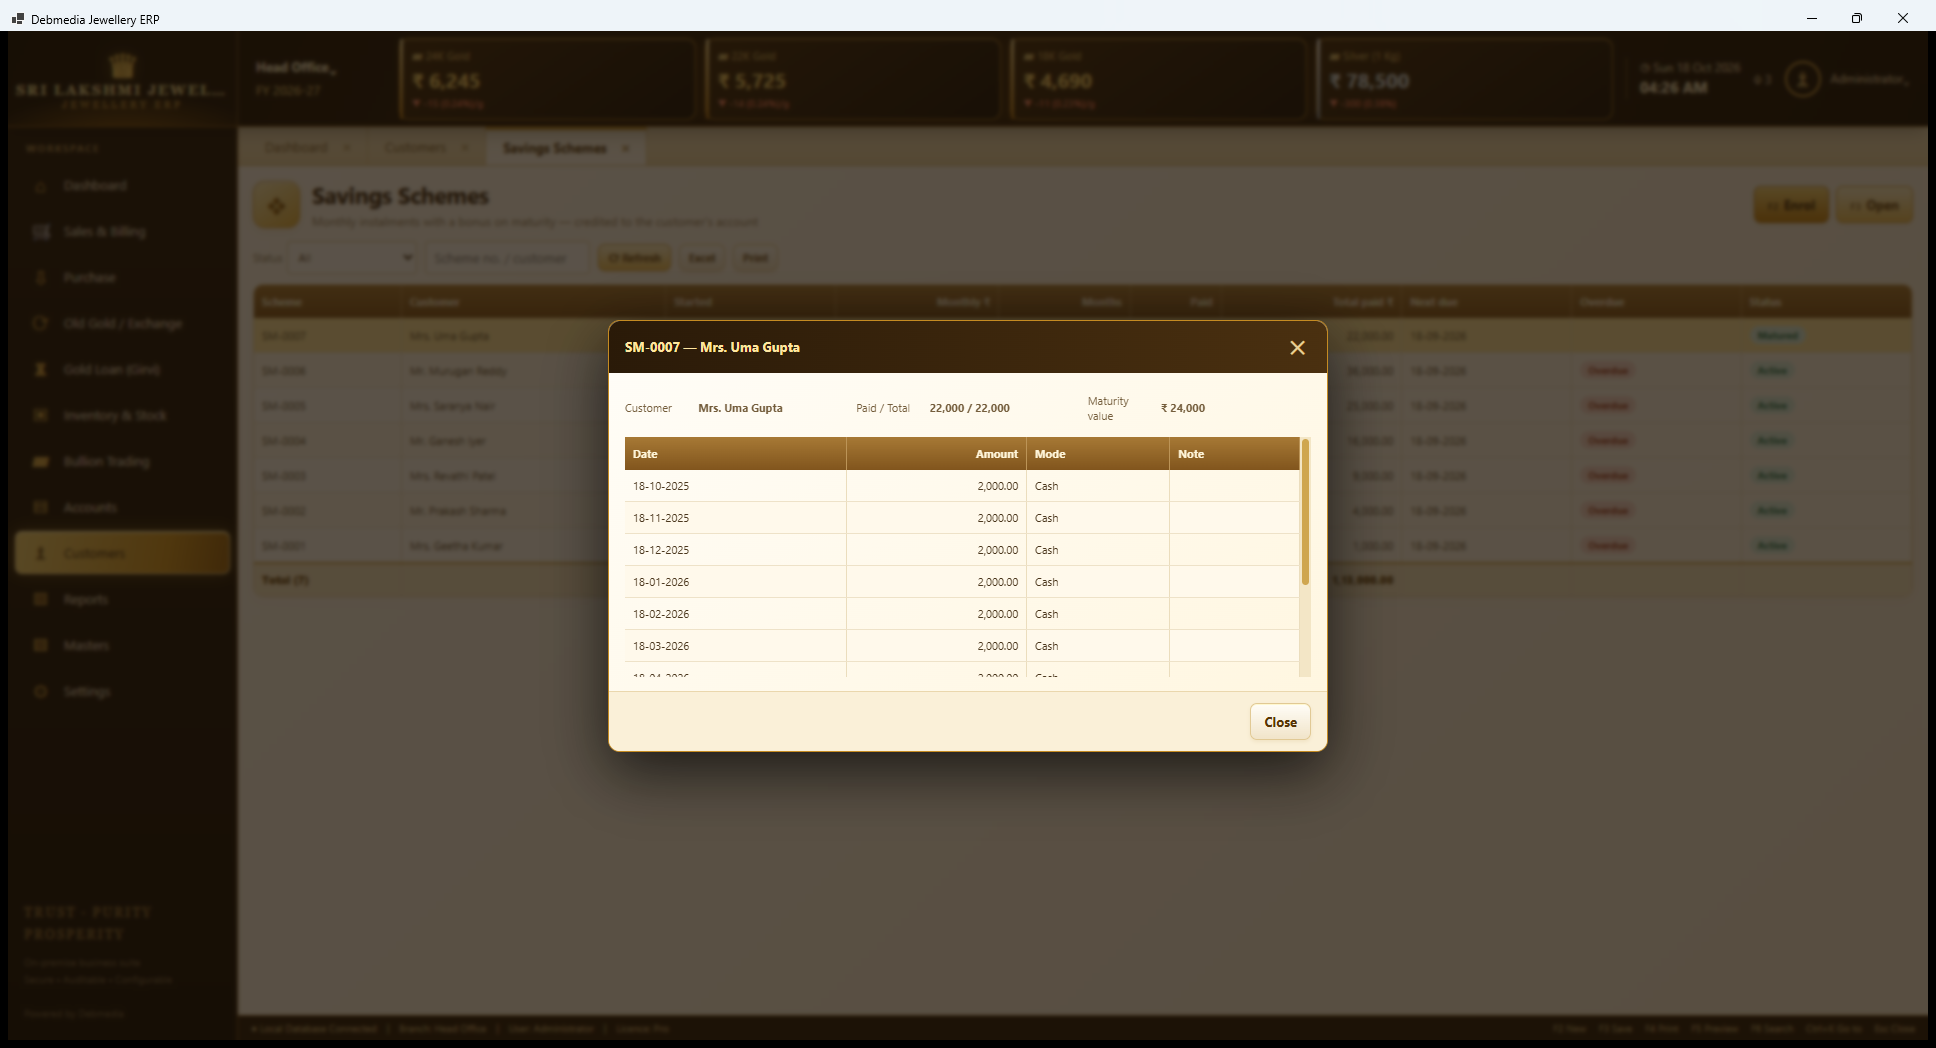This screenshot has height=1048, width=1936.
Task: Click the customer name value Mrs. Uma Gupta
Action: click(740, 408)
